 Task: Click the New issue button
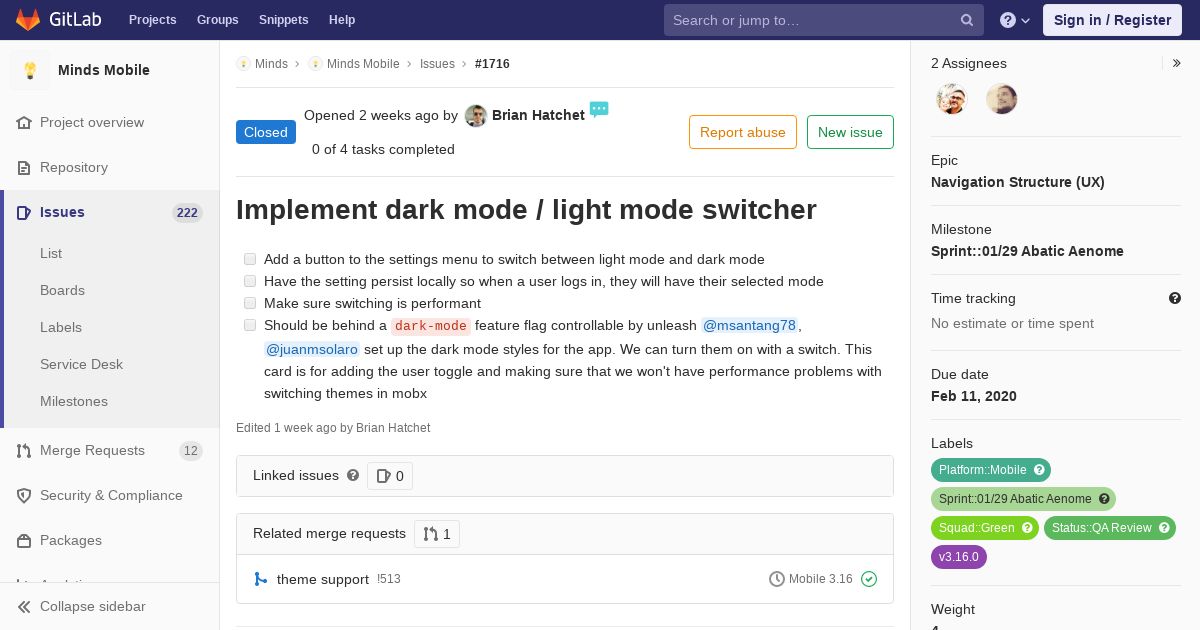point(850,132)
